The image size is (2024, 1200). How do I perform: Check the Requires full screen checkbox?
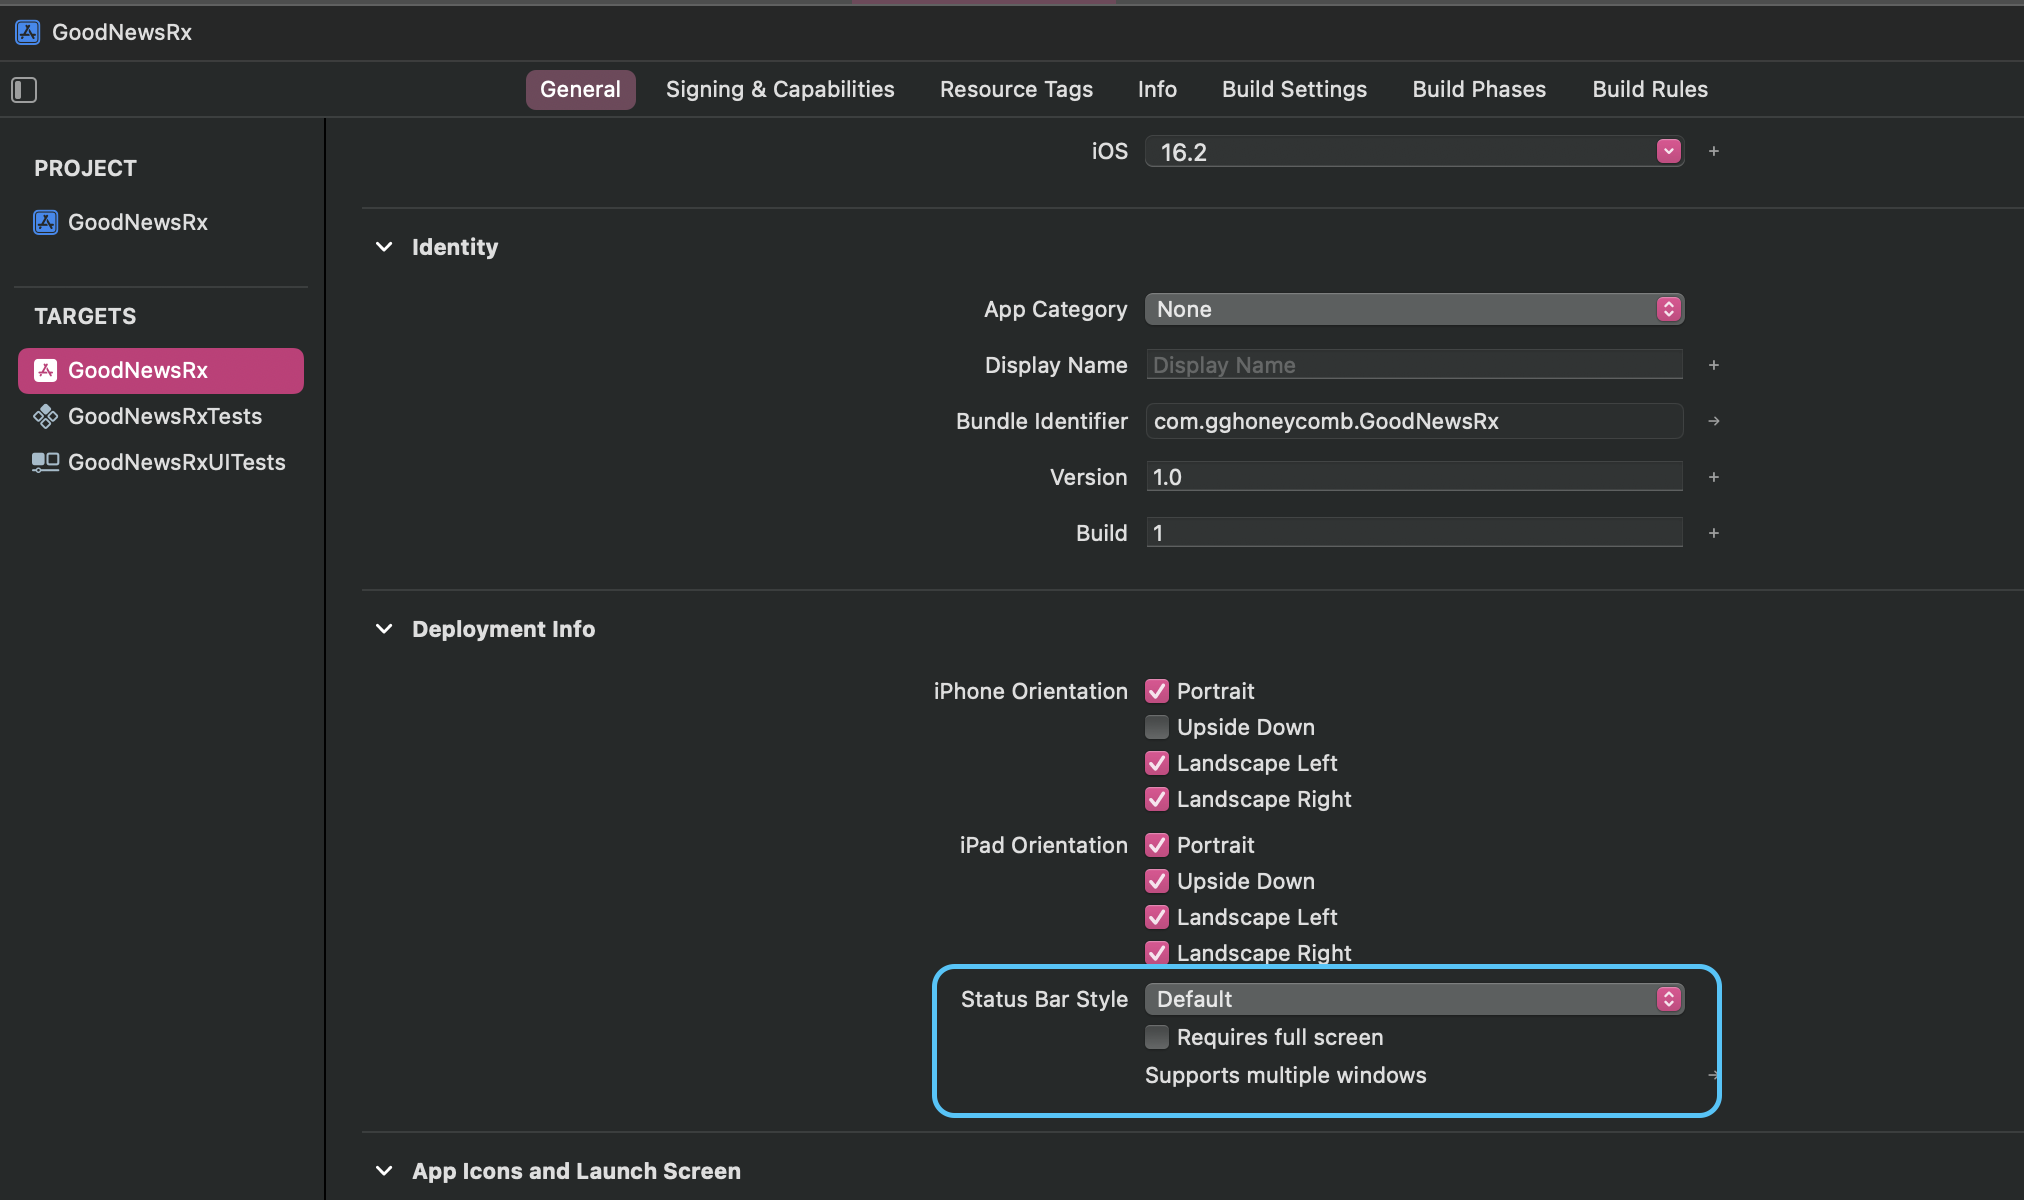point(1157,1037)
